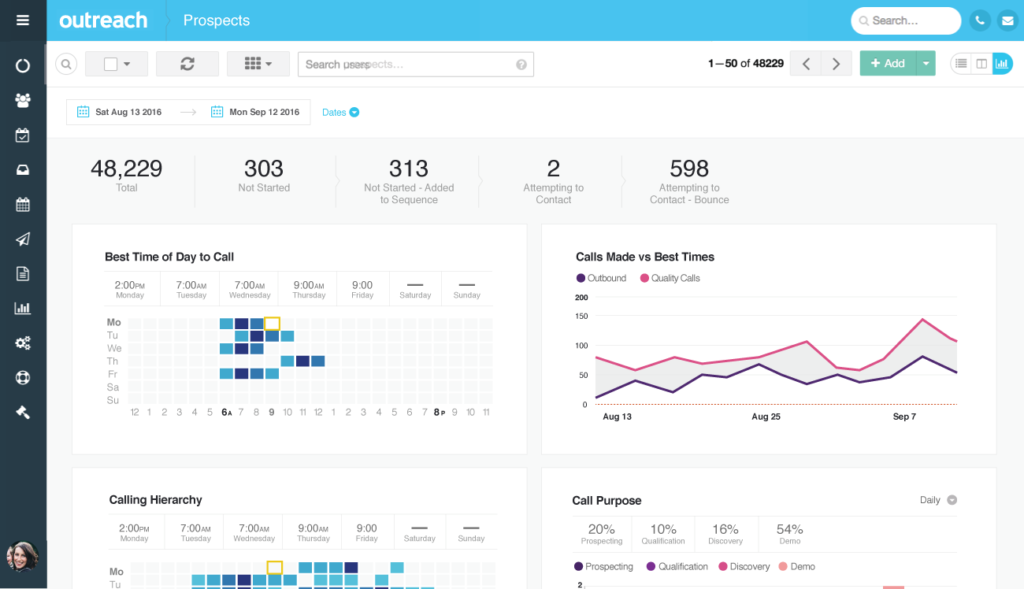1024x589 pixels.
Task: Open Settings with the gears icon
Action: pos(22,343)
